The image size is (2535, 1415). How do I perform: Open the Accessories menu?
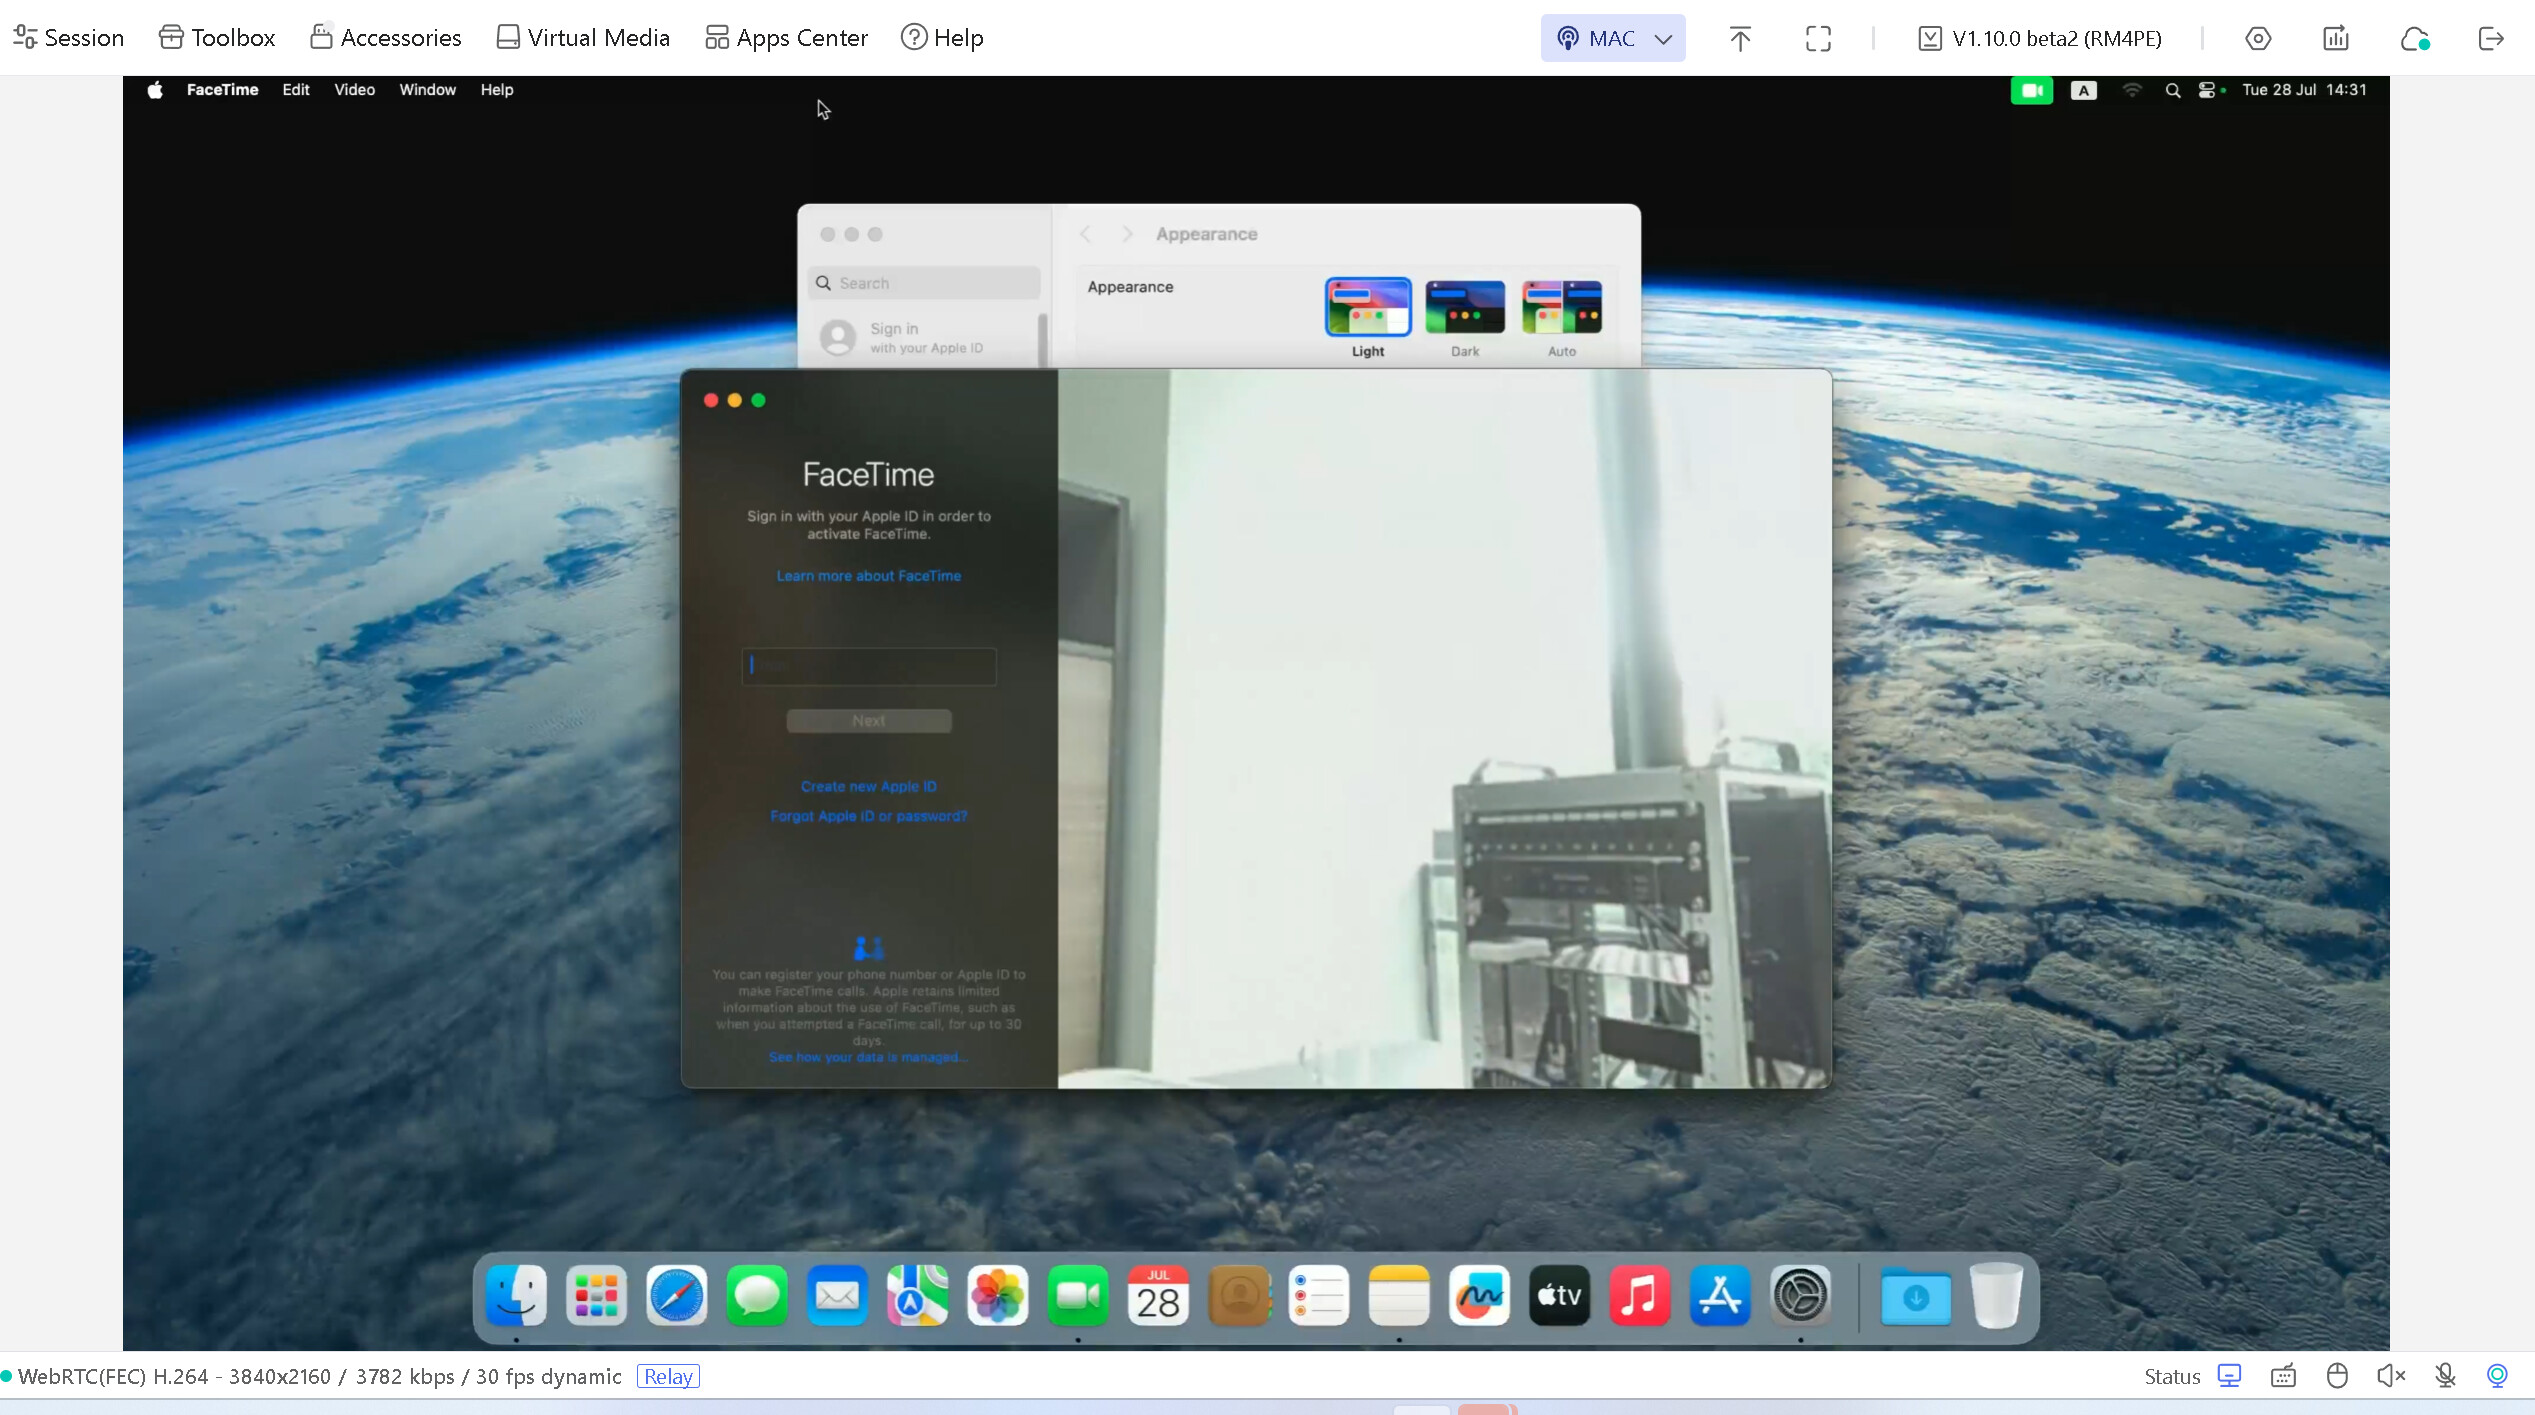(385, 38)
